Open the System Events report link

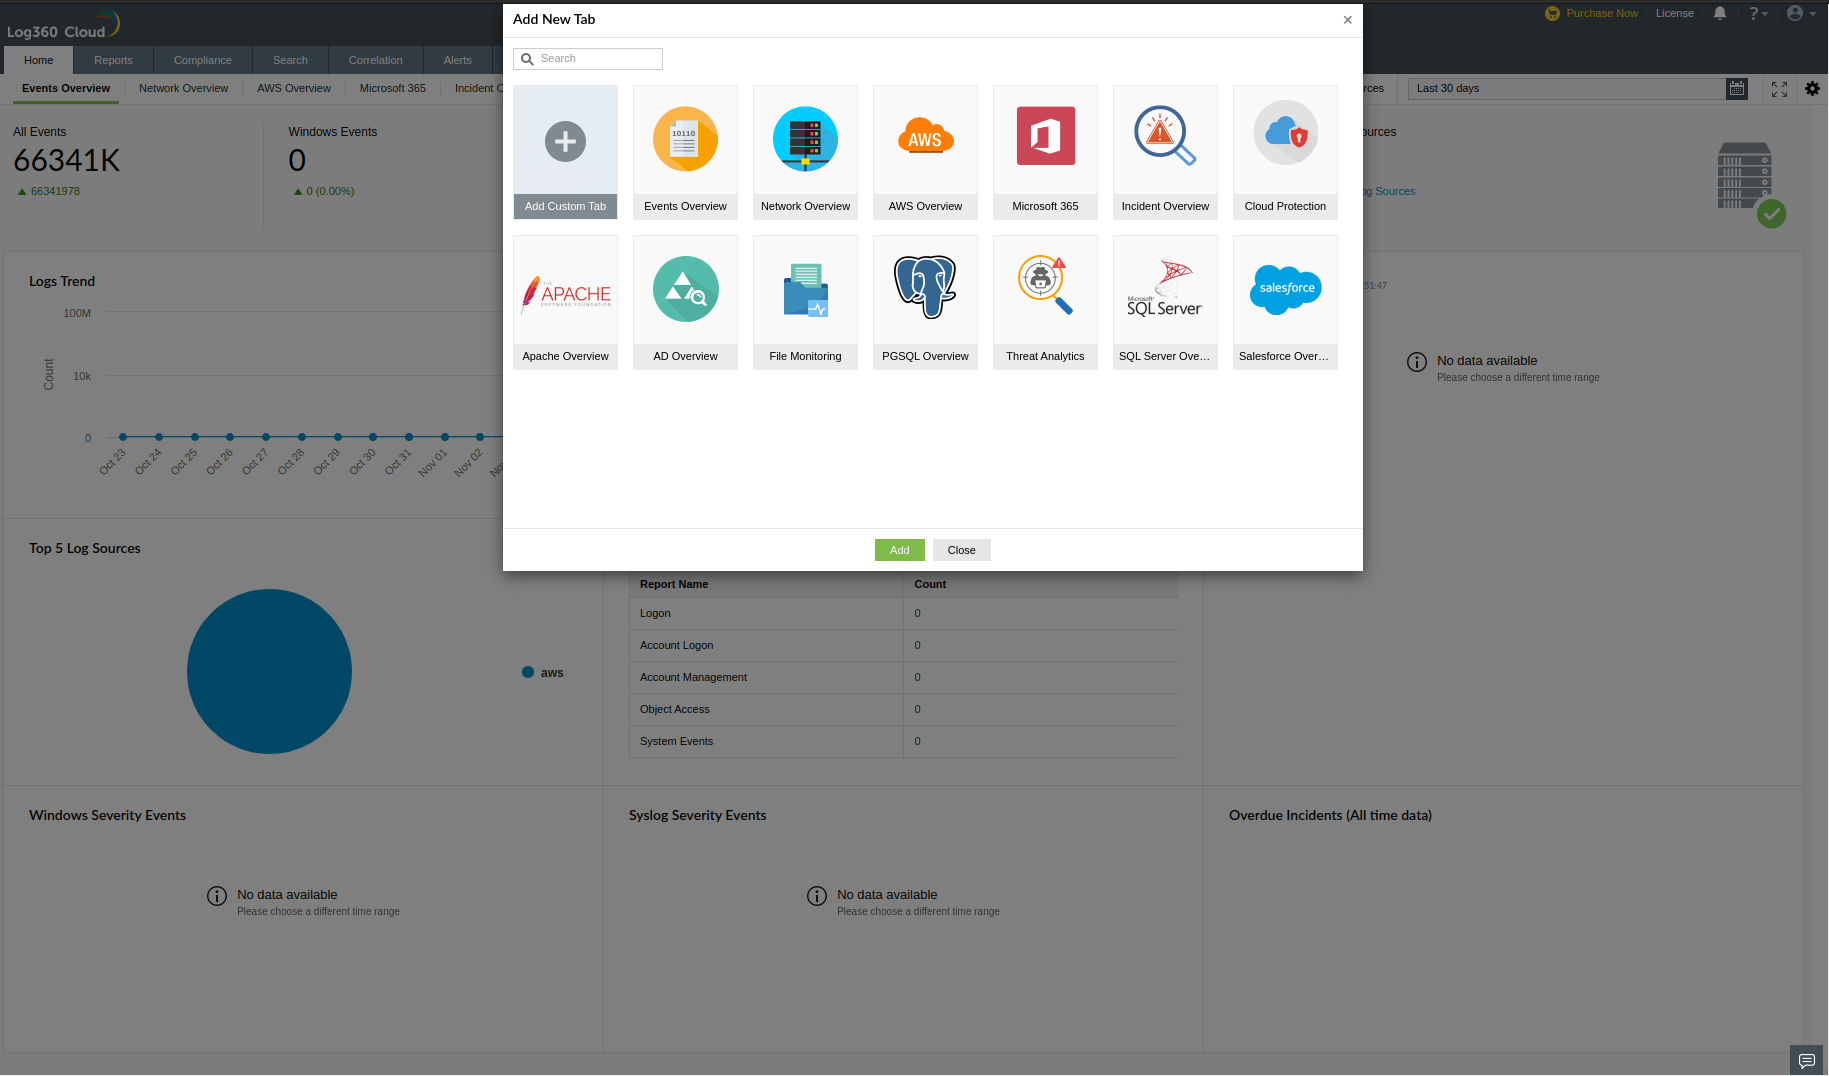coord(676,742)
